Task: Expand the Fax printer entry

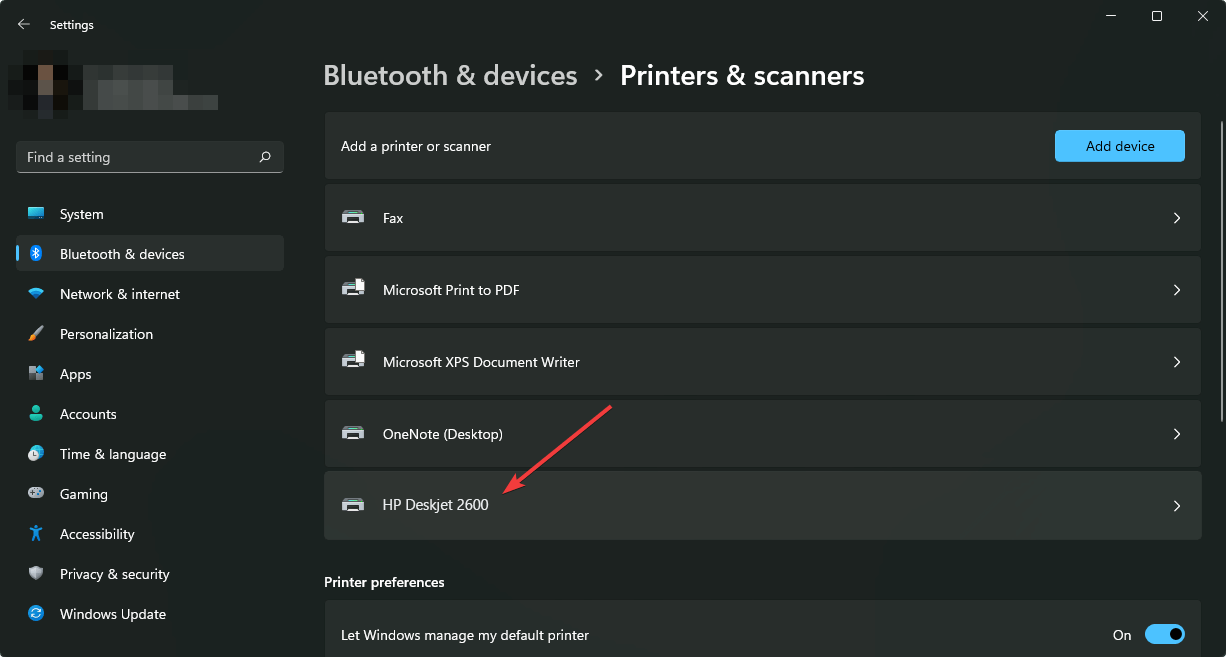Action: point(1177,217)
